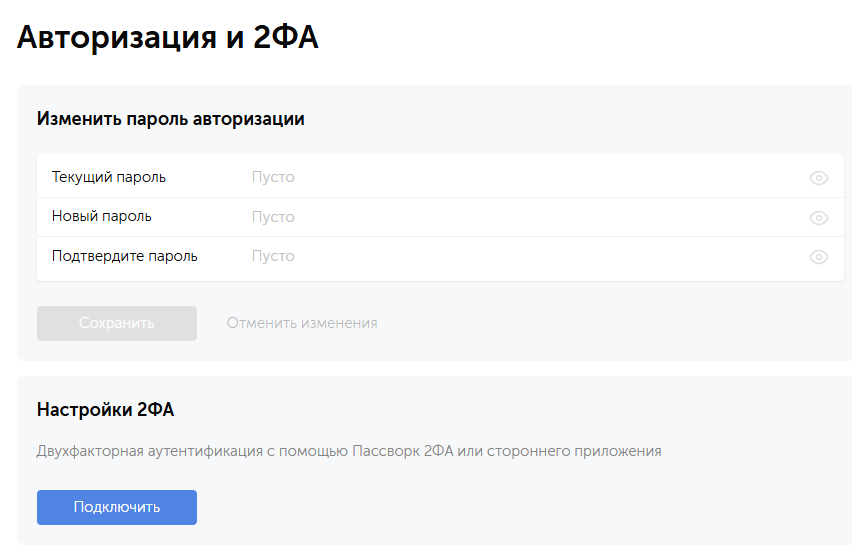The height and width of the screenshot is (555, 852).
Task: Reveal the confirm password field contents
Action: pos(818,257)
